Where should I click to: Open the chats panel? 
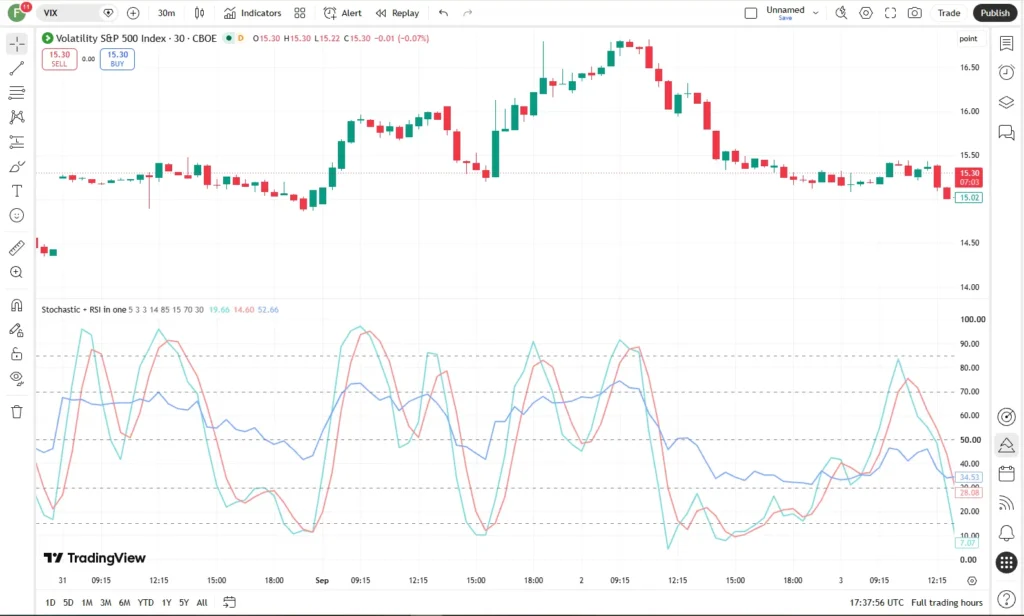pos(1006,133)
